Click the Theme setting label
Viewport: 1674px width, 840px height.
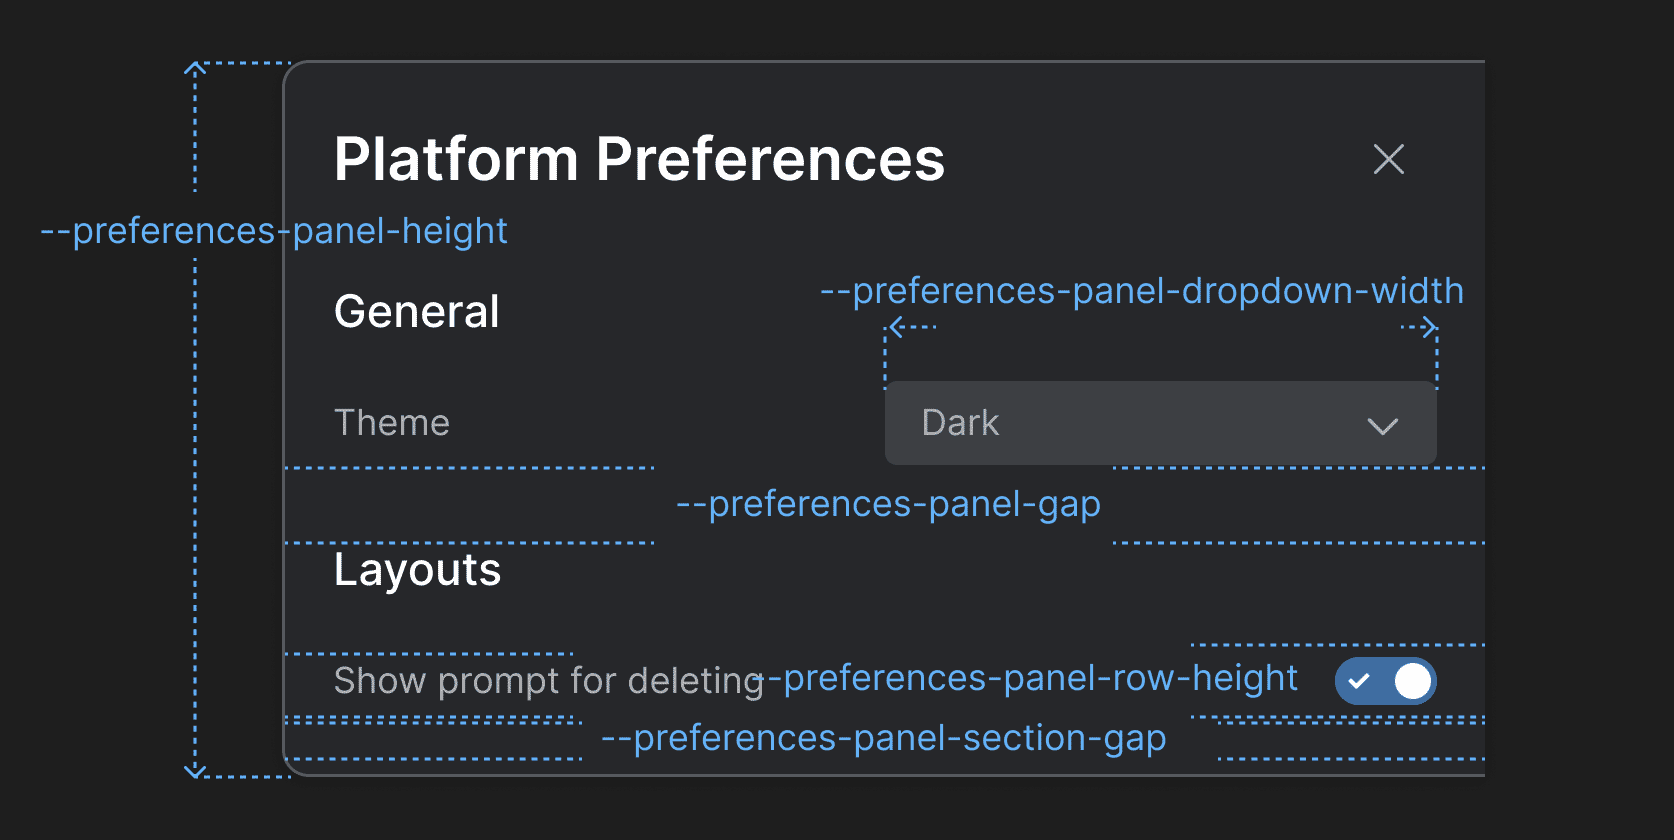(x=392, y=423)
